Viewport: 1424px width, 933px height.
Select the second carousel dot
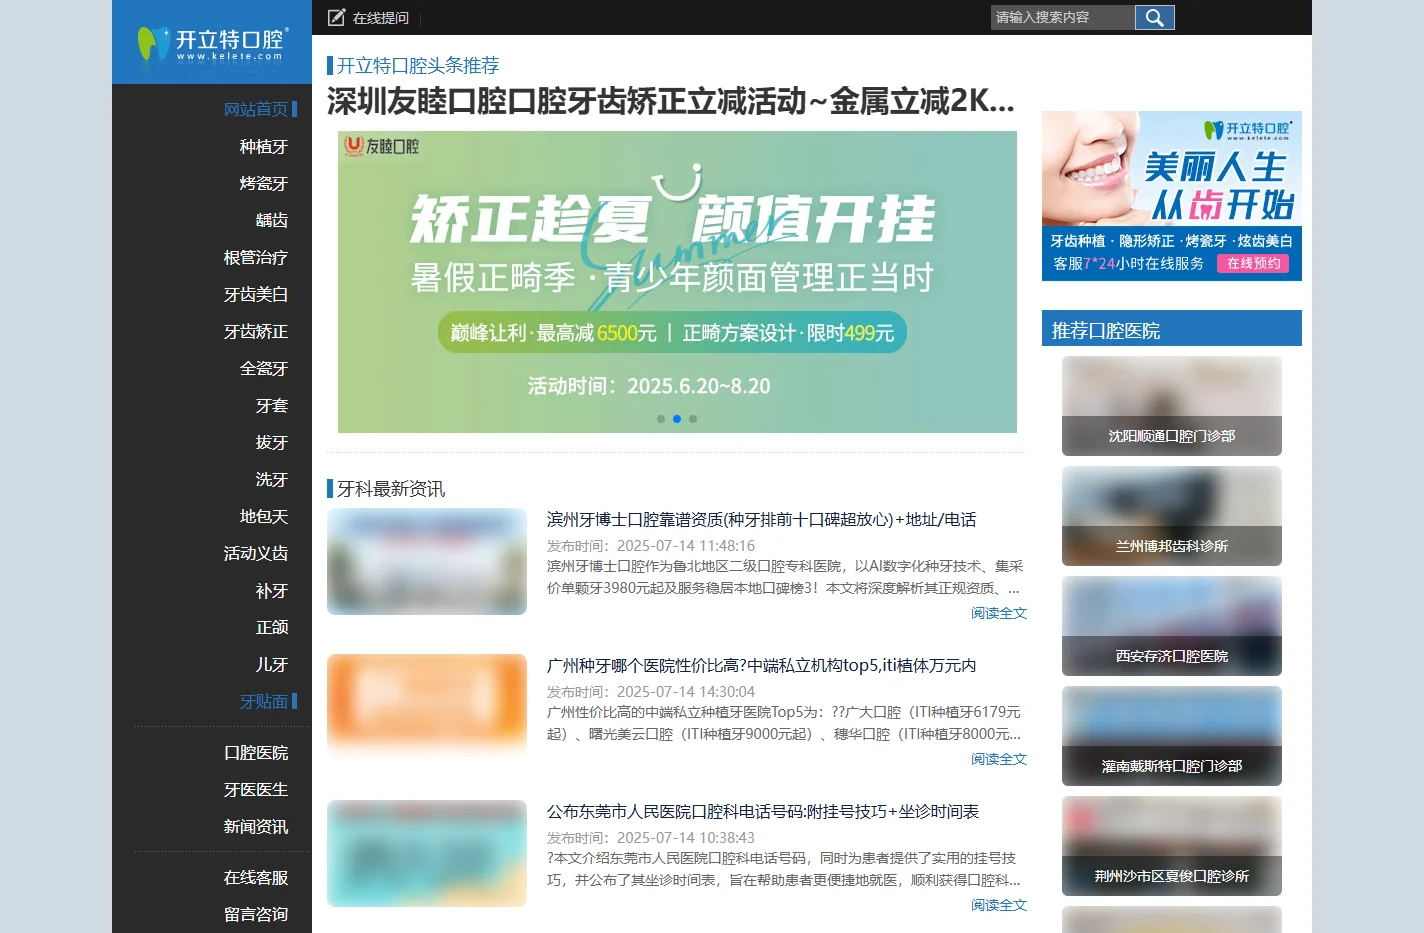677,419
